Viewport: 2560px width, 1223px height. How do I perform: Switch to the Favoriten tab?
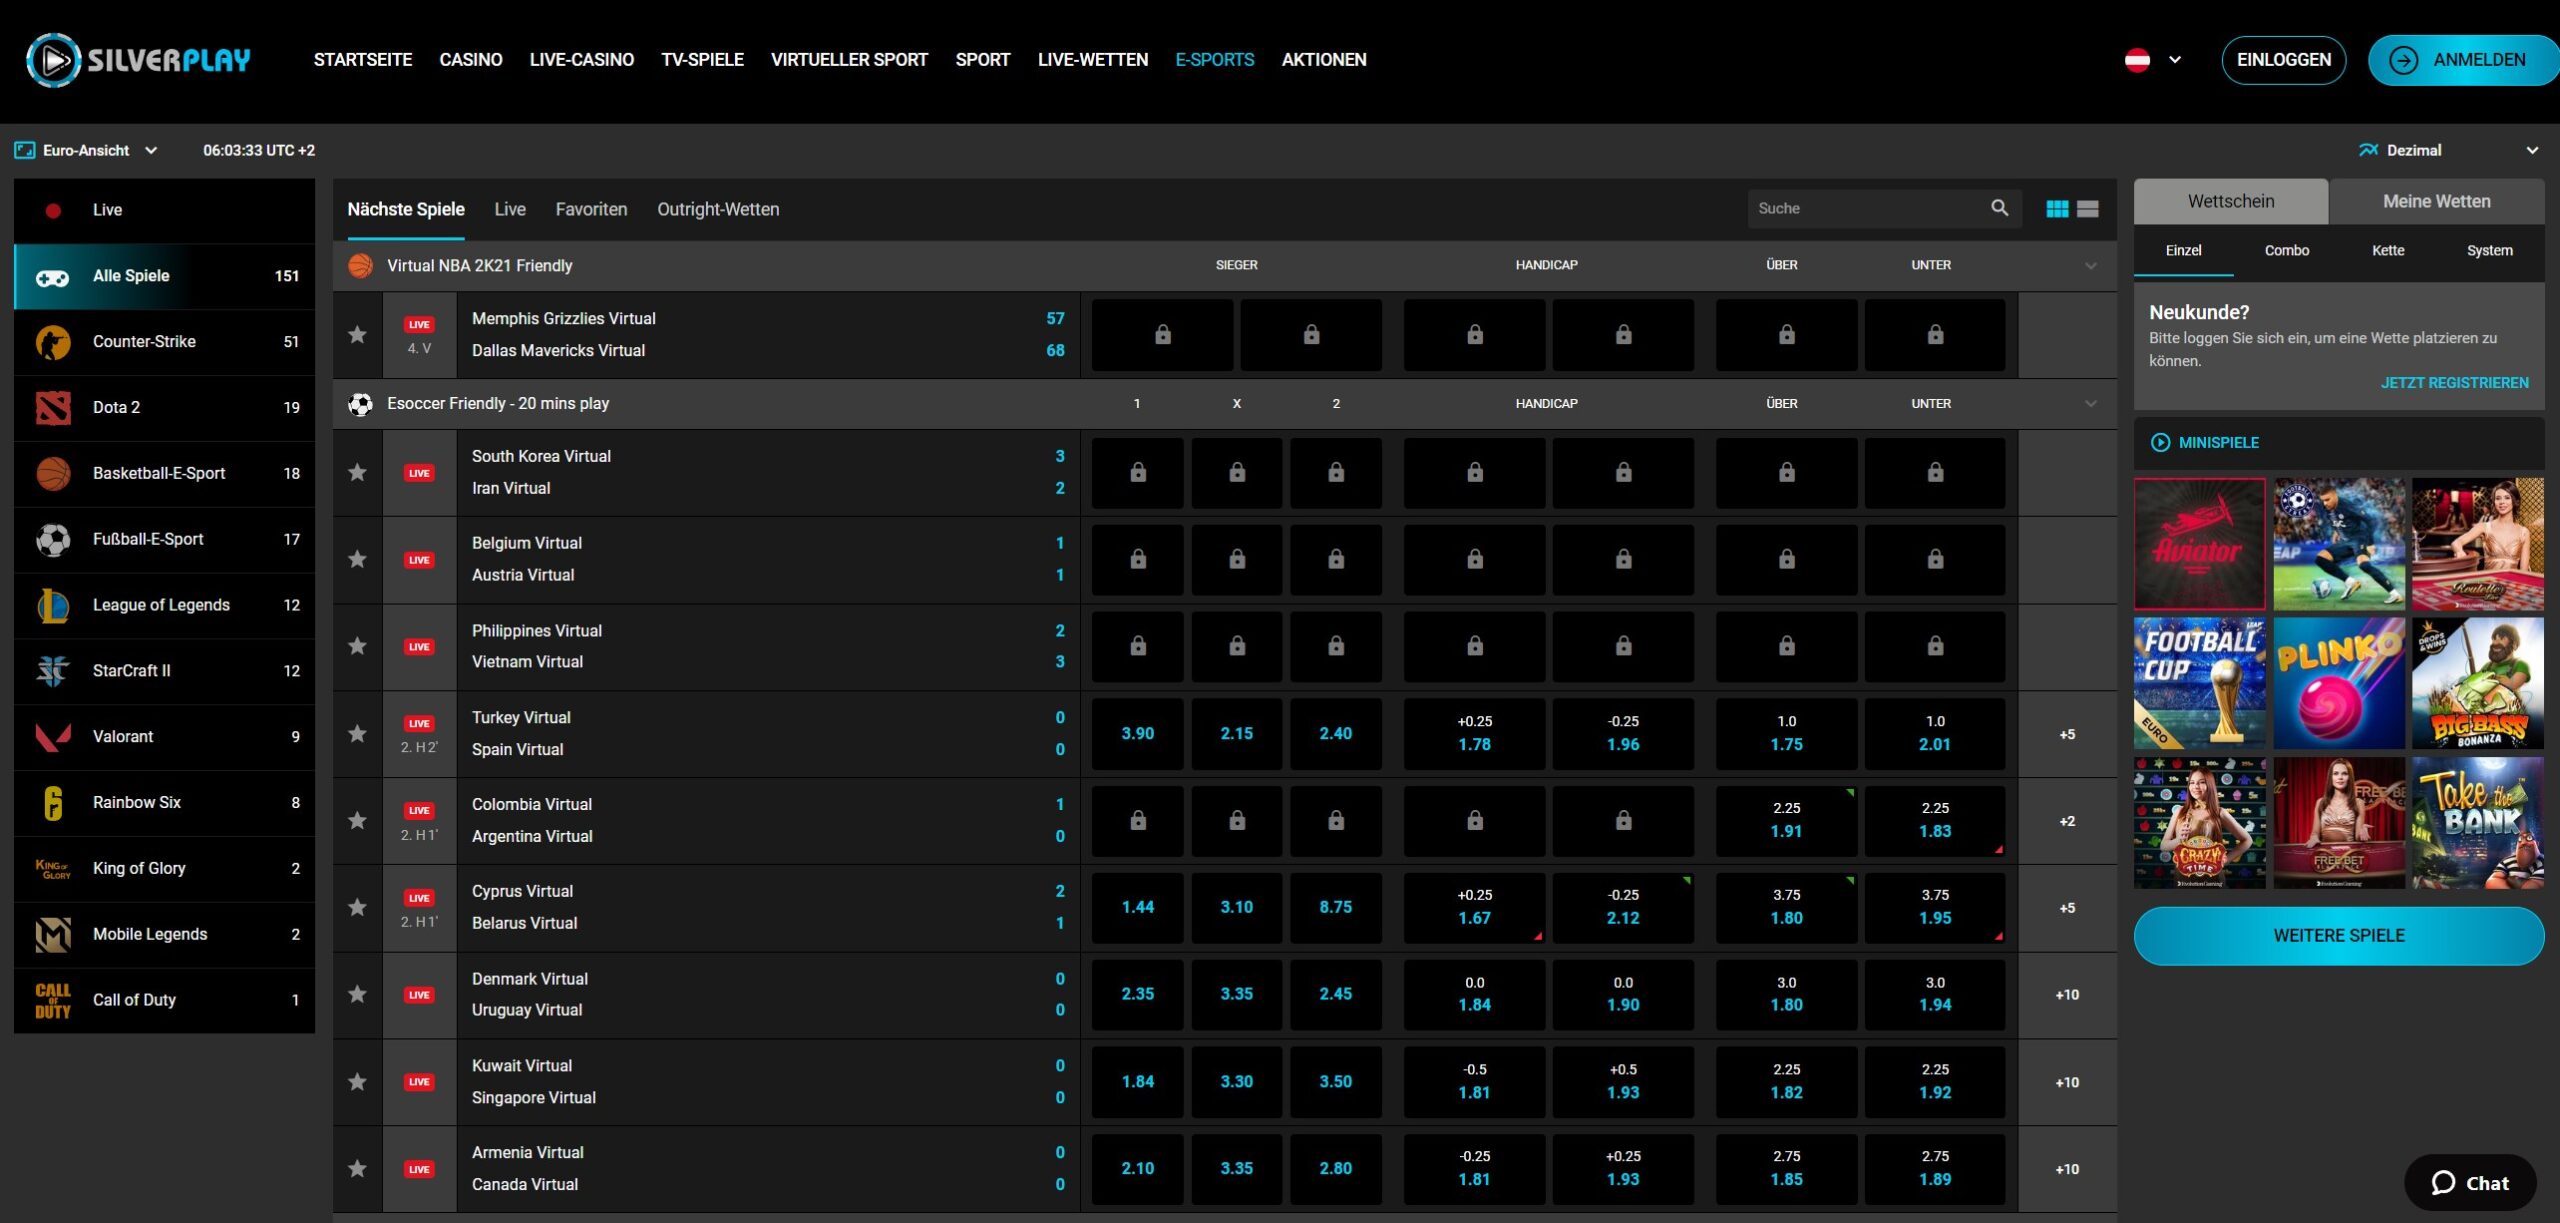592,210
